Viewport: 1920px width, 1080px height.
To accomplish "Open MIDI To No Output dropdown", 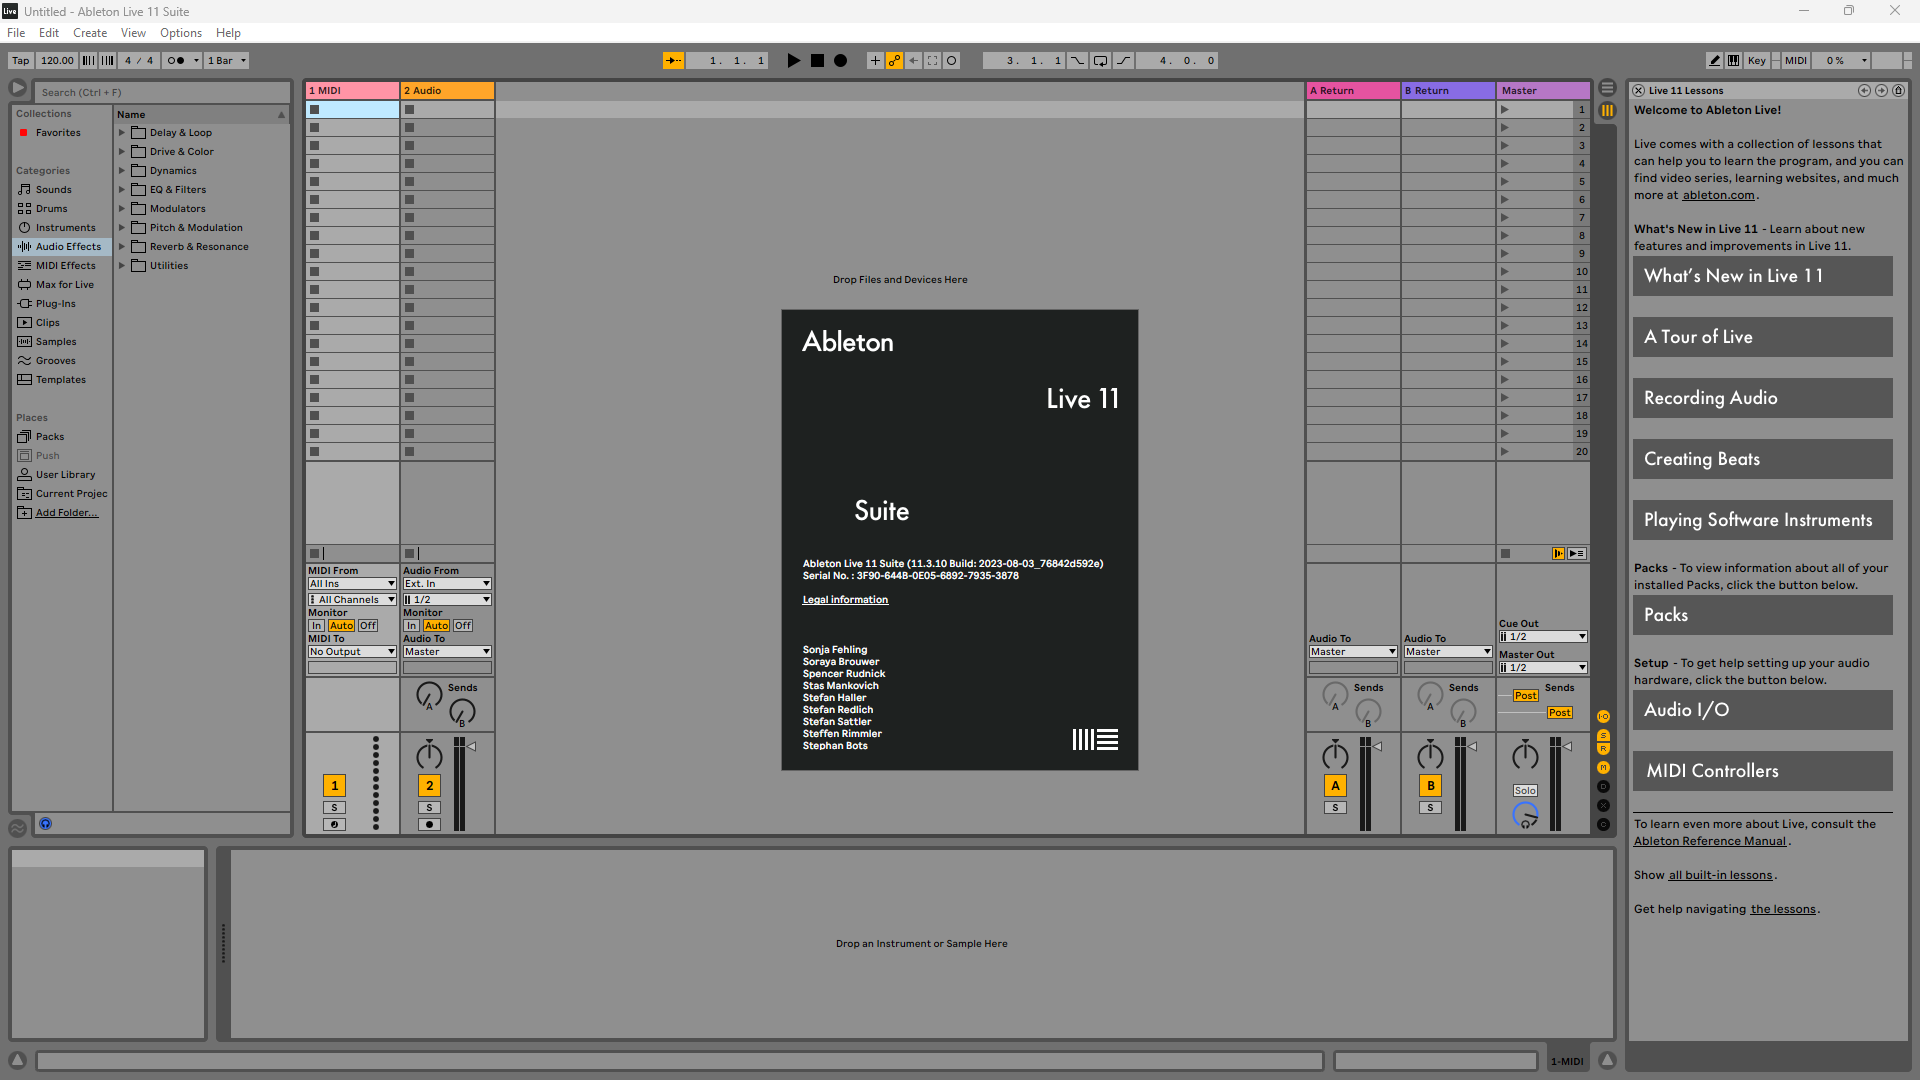I will pos(352,652).
